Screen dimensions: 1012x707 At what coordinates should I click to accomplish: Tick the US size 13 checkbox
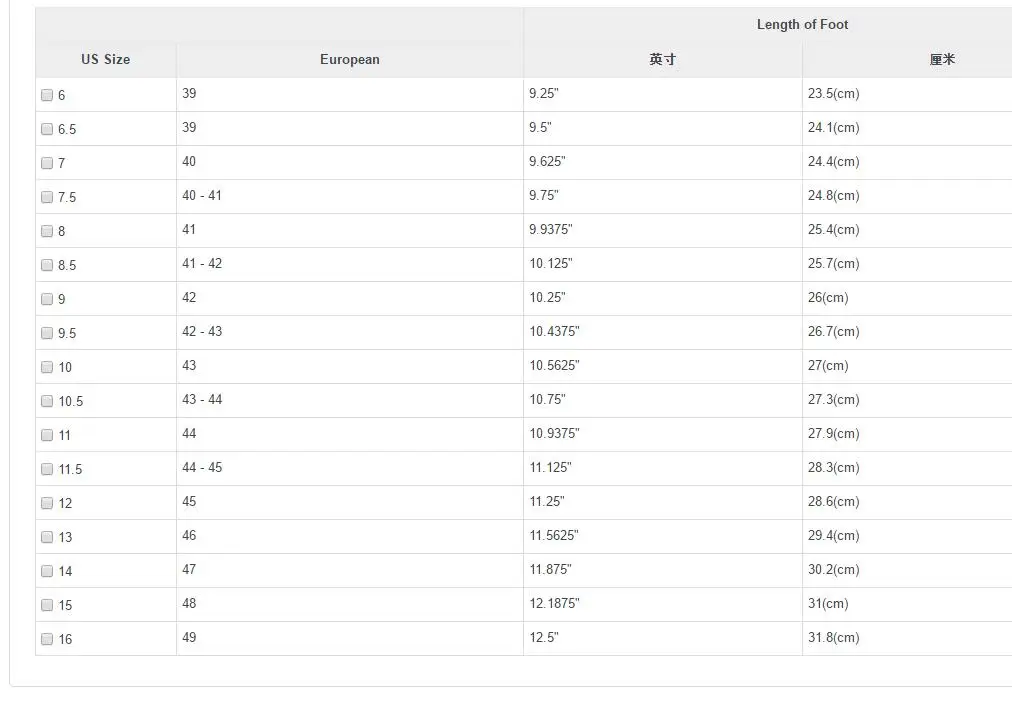click(x=47, y=537)
